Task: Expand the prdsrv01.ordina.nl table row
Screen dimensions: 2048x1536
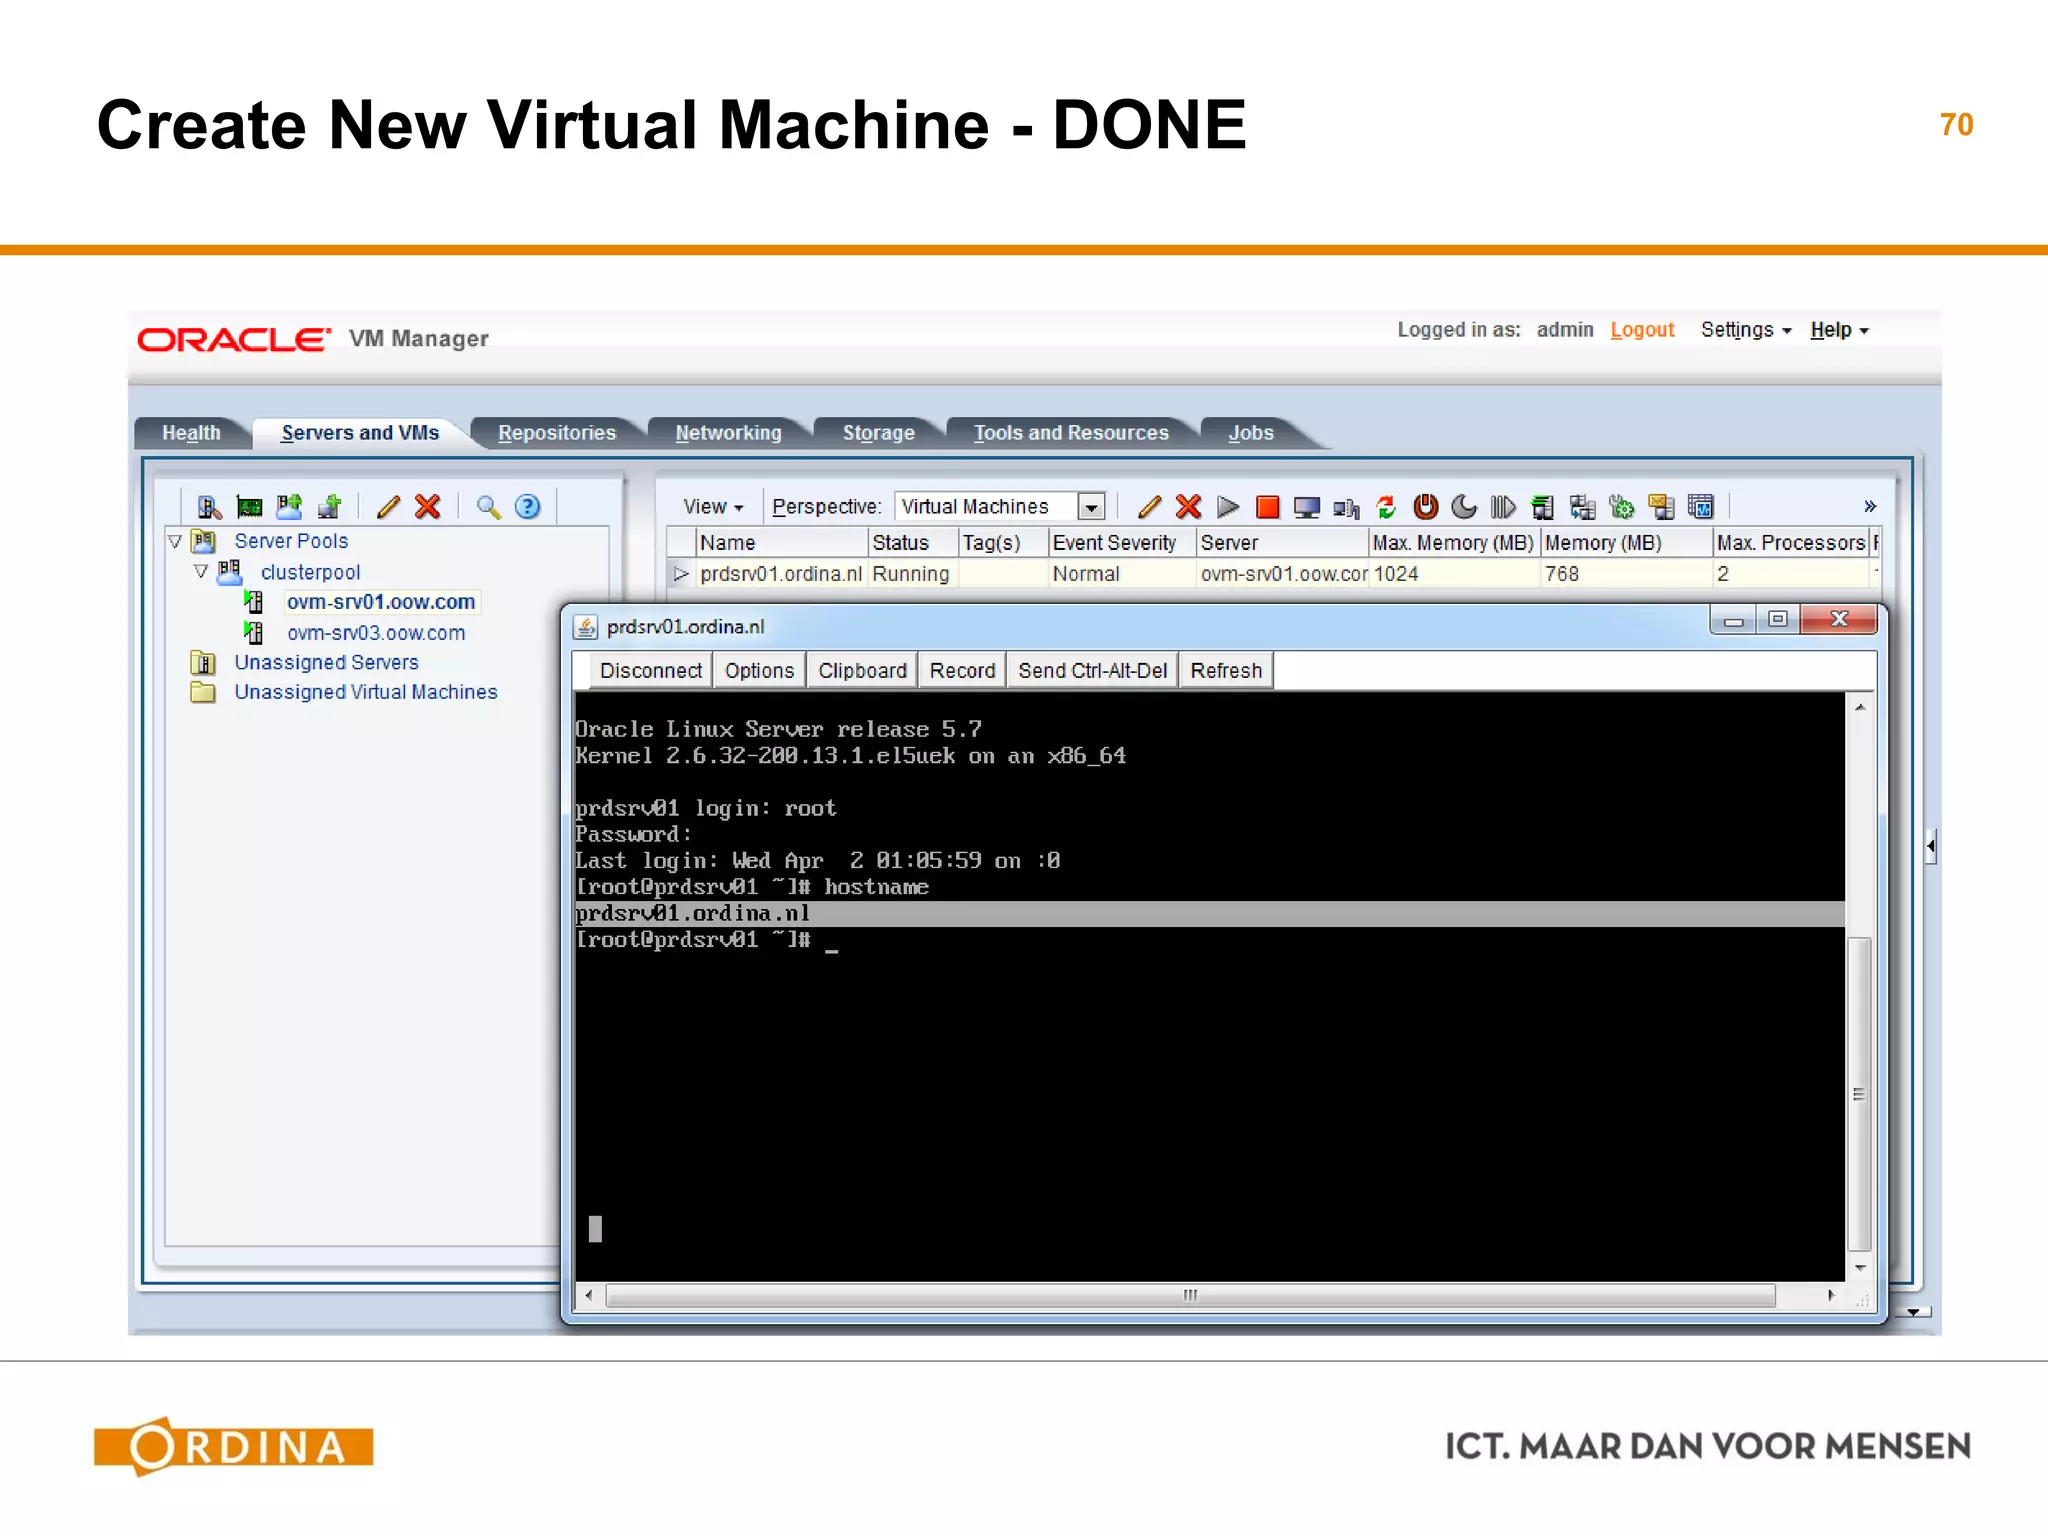Action: [681, 574]
